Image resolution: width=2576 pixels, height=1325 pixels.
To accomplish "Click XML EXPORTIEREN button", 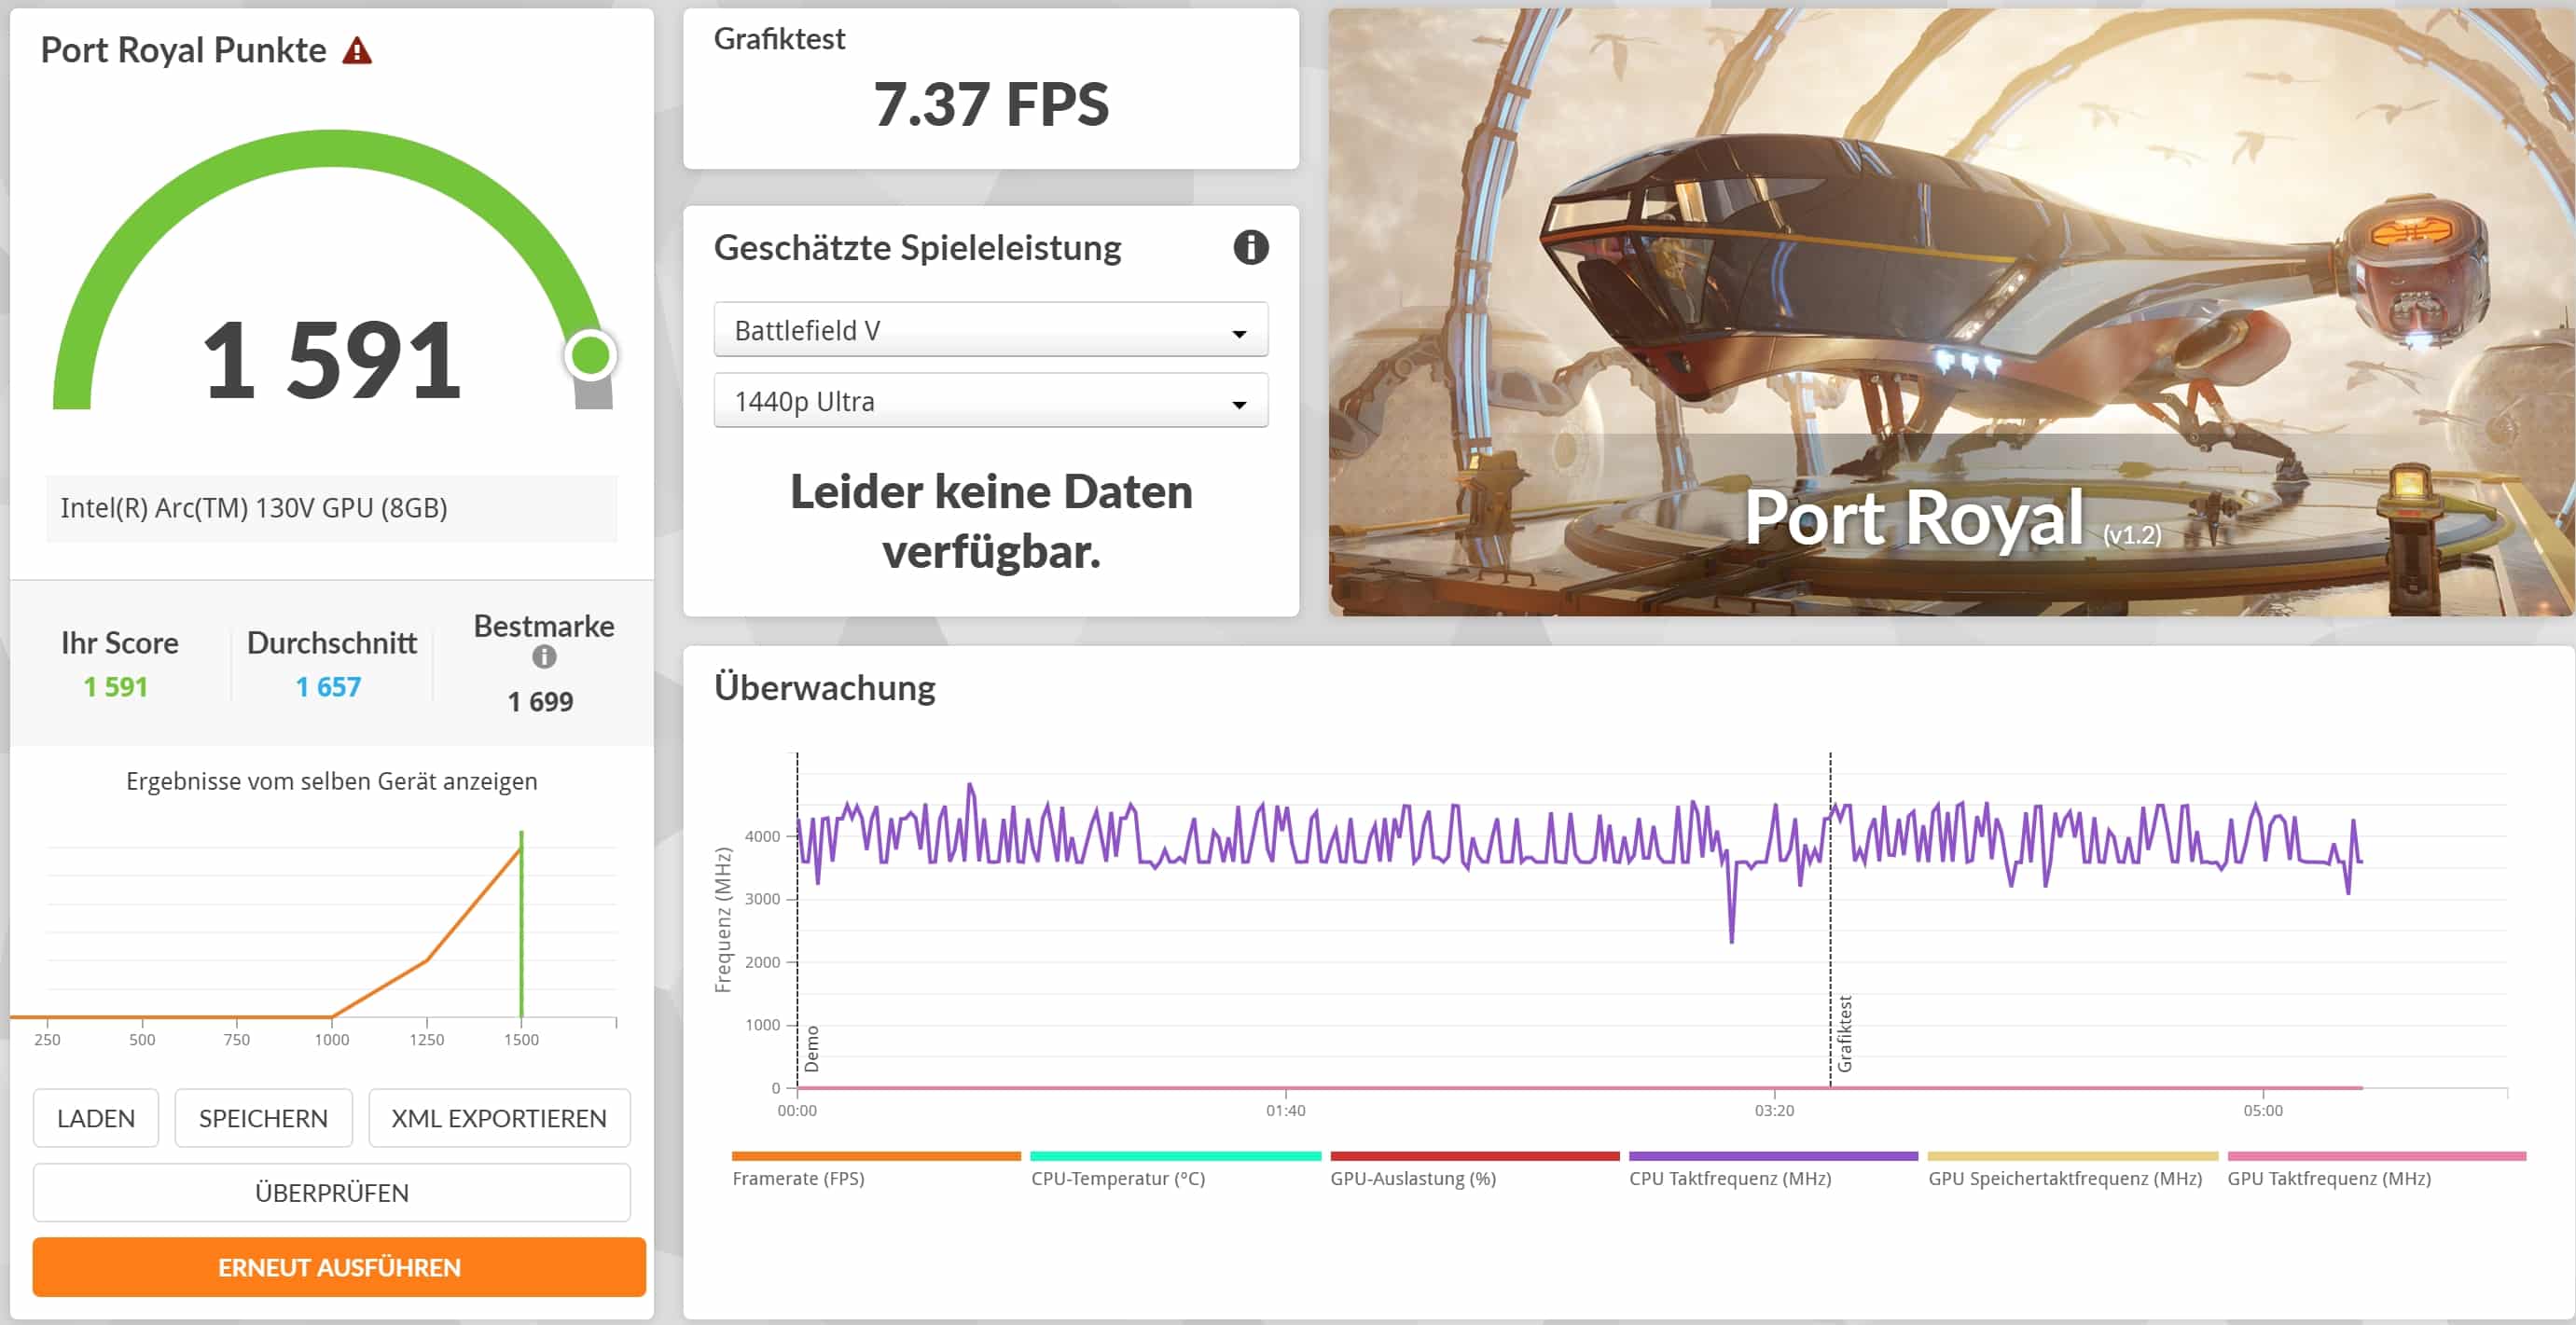I will (498, 1118).
